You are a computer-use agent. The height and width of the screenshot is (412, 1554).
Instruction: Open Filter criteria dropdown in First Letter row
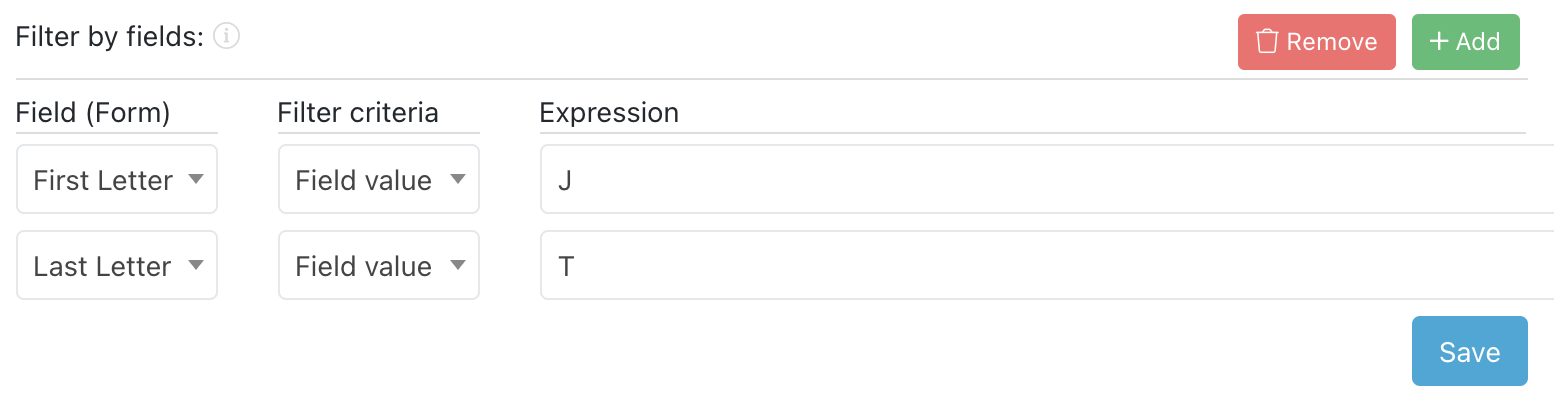(x=379, y=180)
